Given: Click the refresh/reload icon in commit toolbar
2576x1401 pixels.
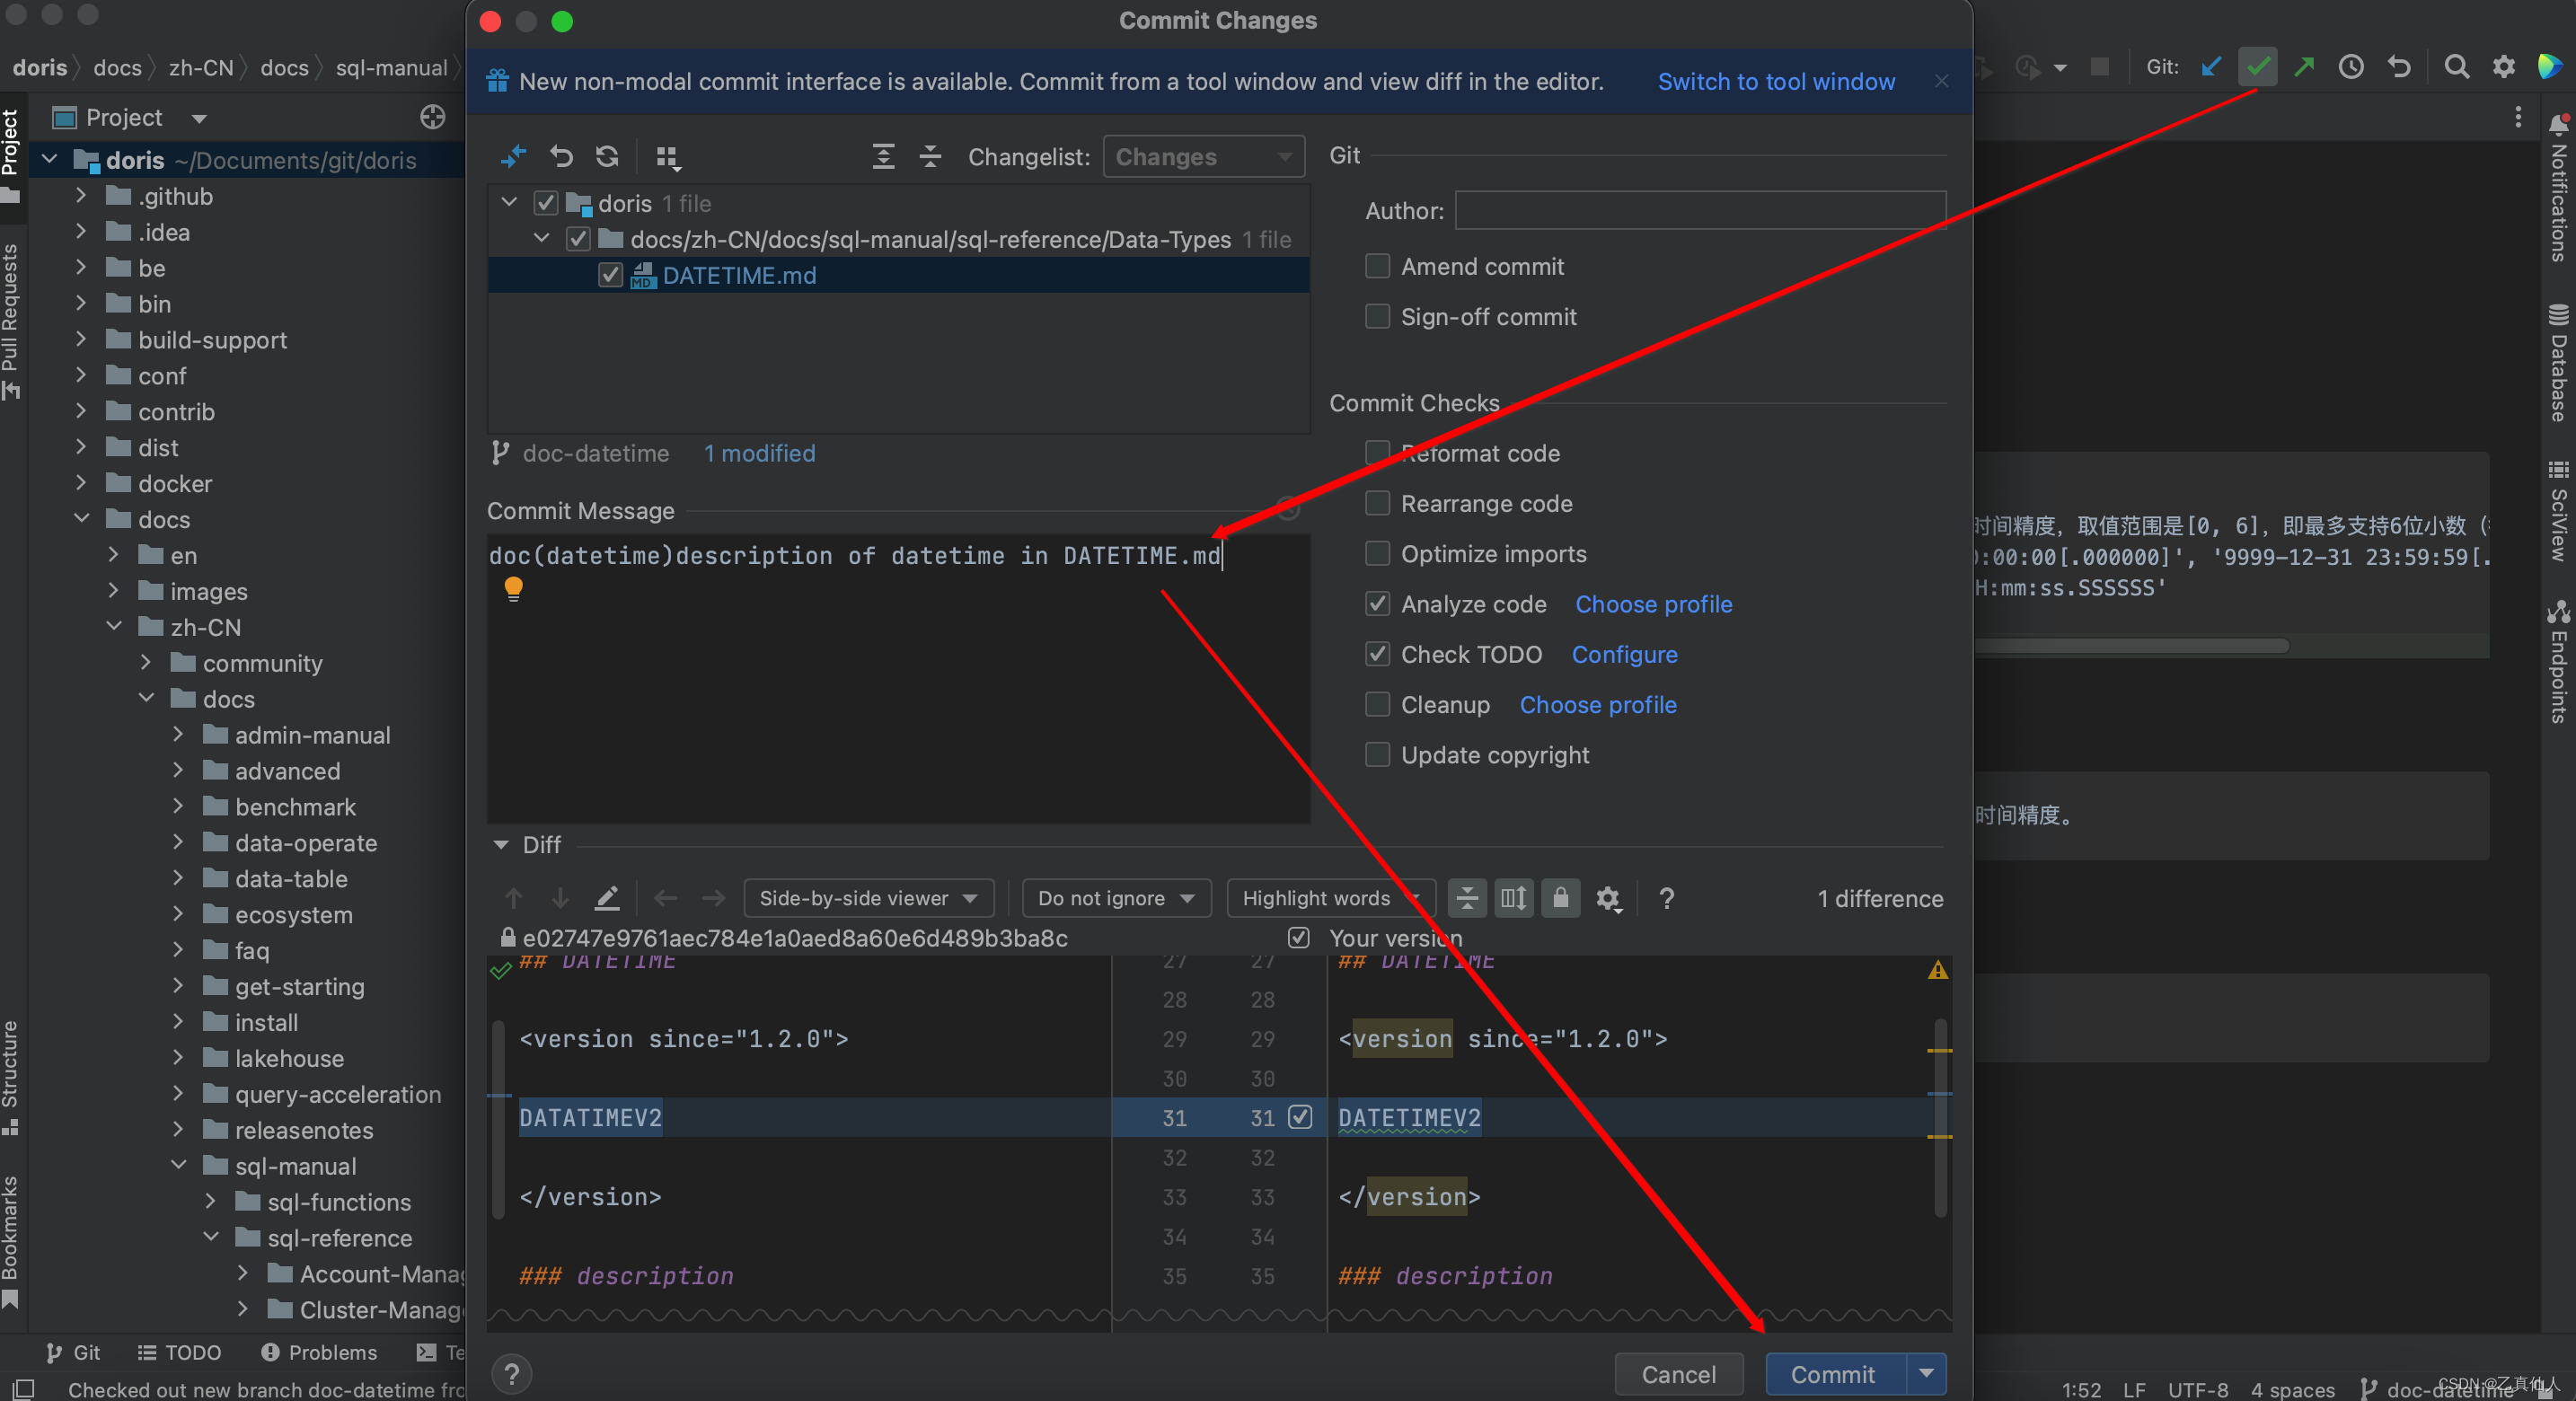Looking at the screenshot, I should click(605, 155).
